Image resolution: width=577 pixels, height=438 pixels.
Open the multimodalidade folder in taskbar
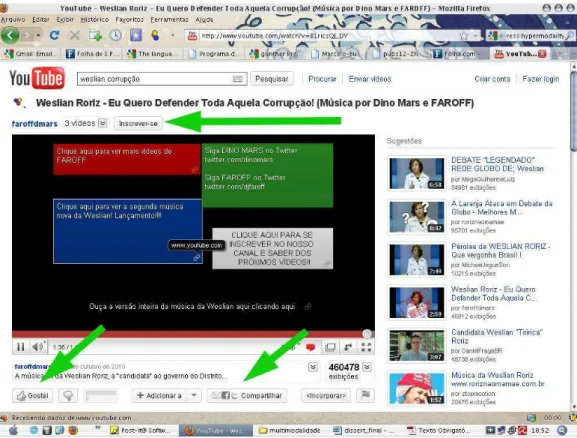click(x=290, y=430)
